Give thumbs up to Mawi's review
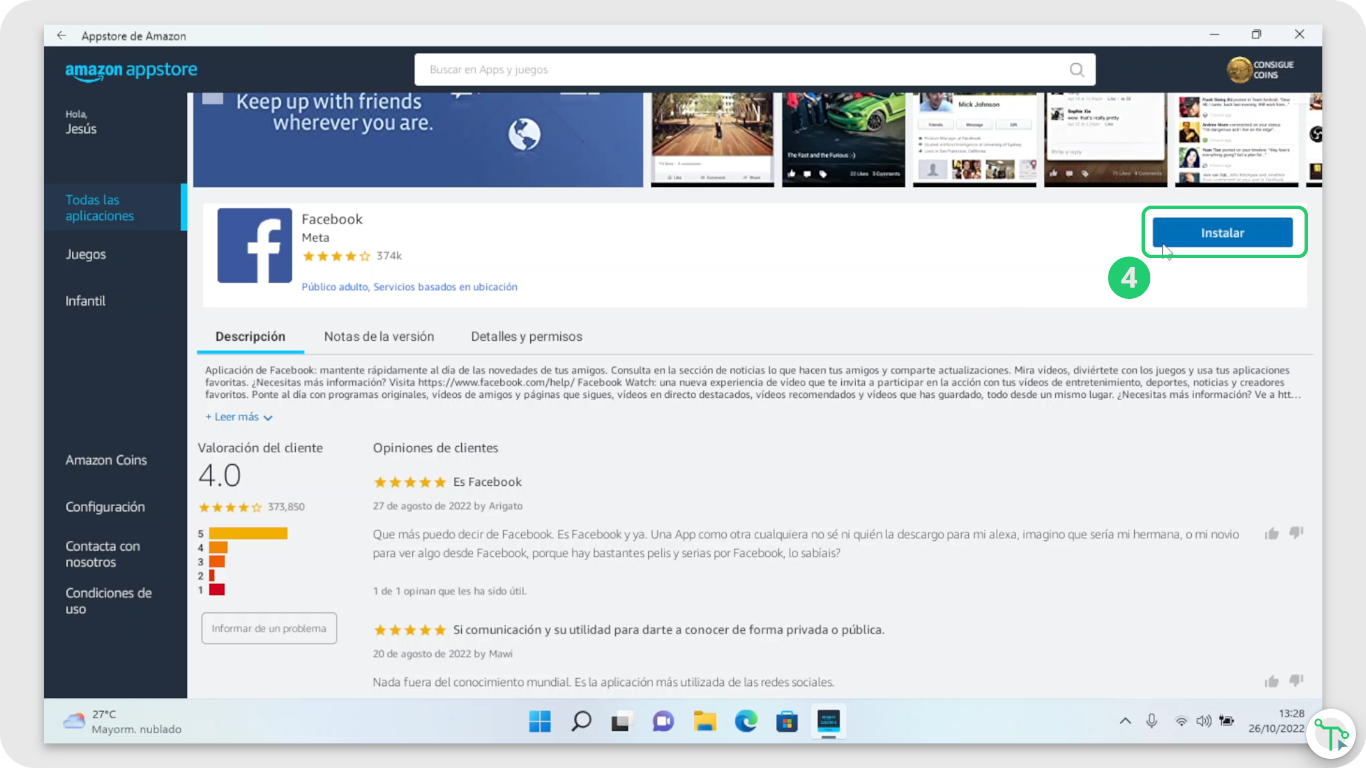This screenshot has width=1366, height=768. (1272, 681)
